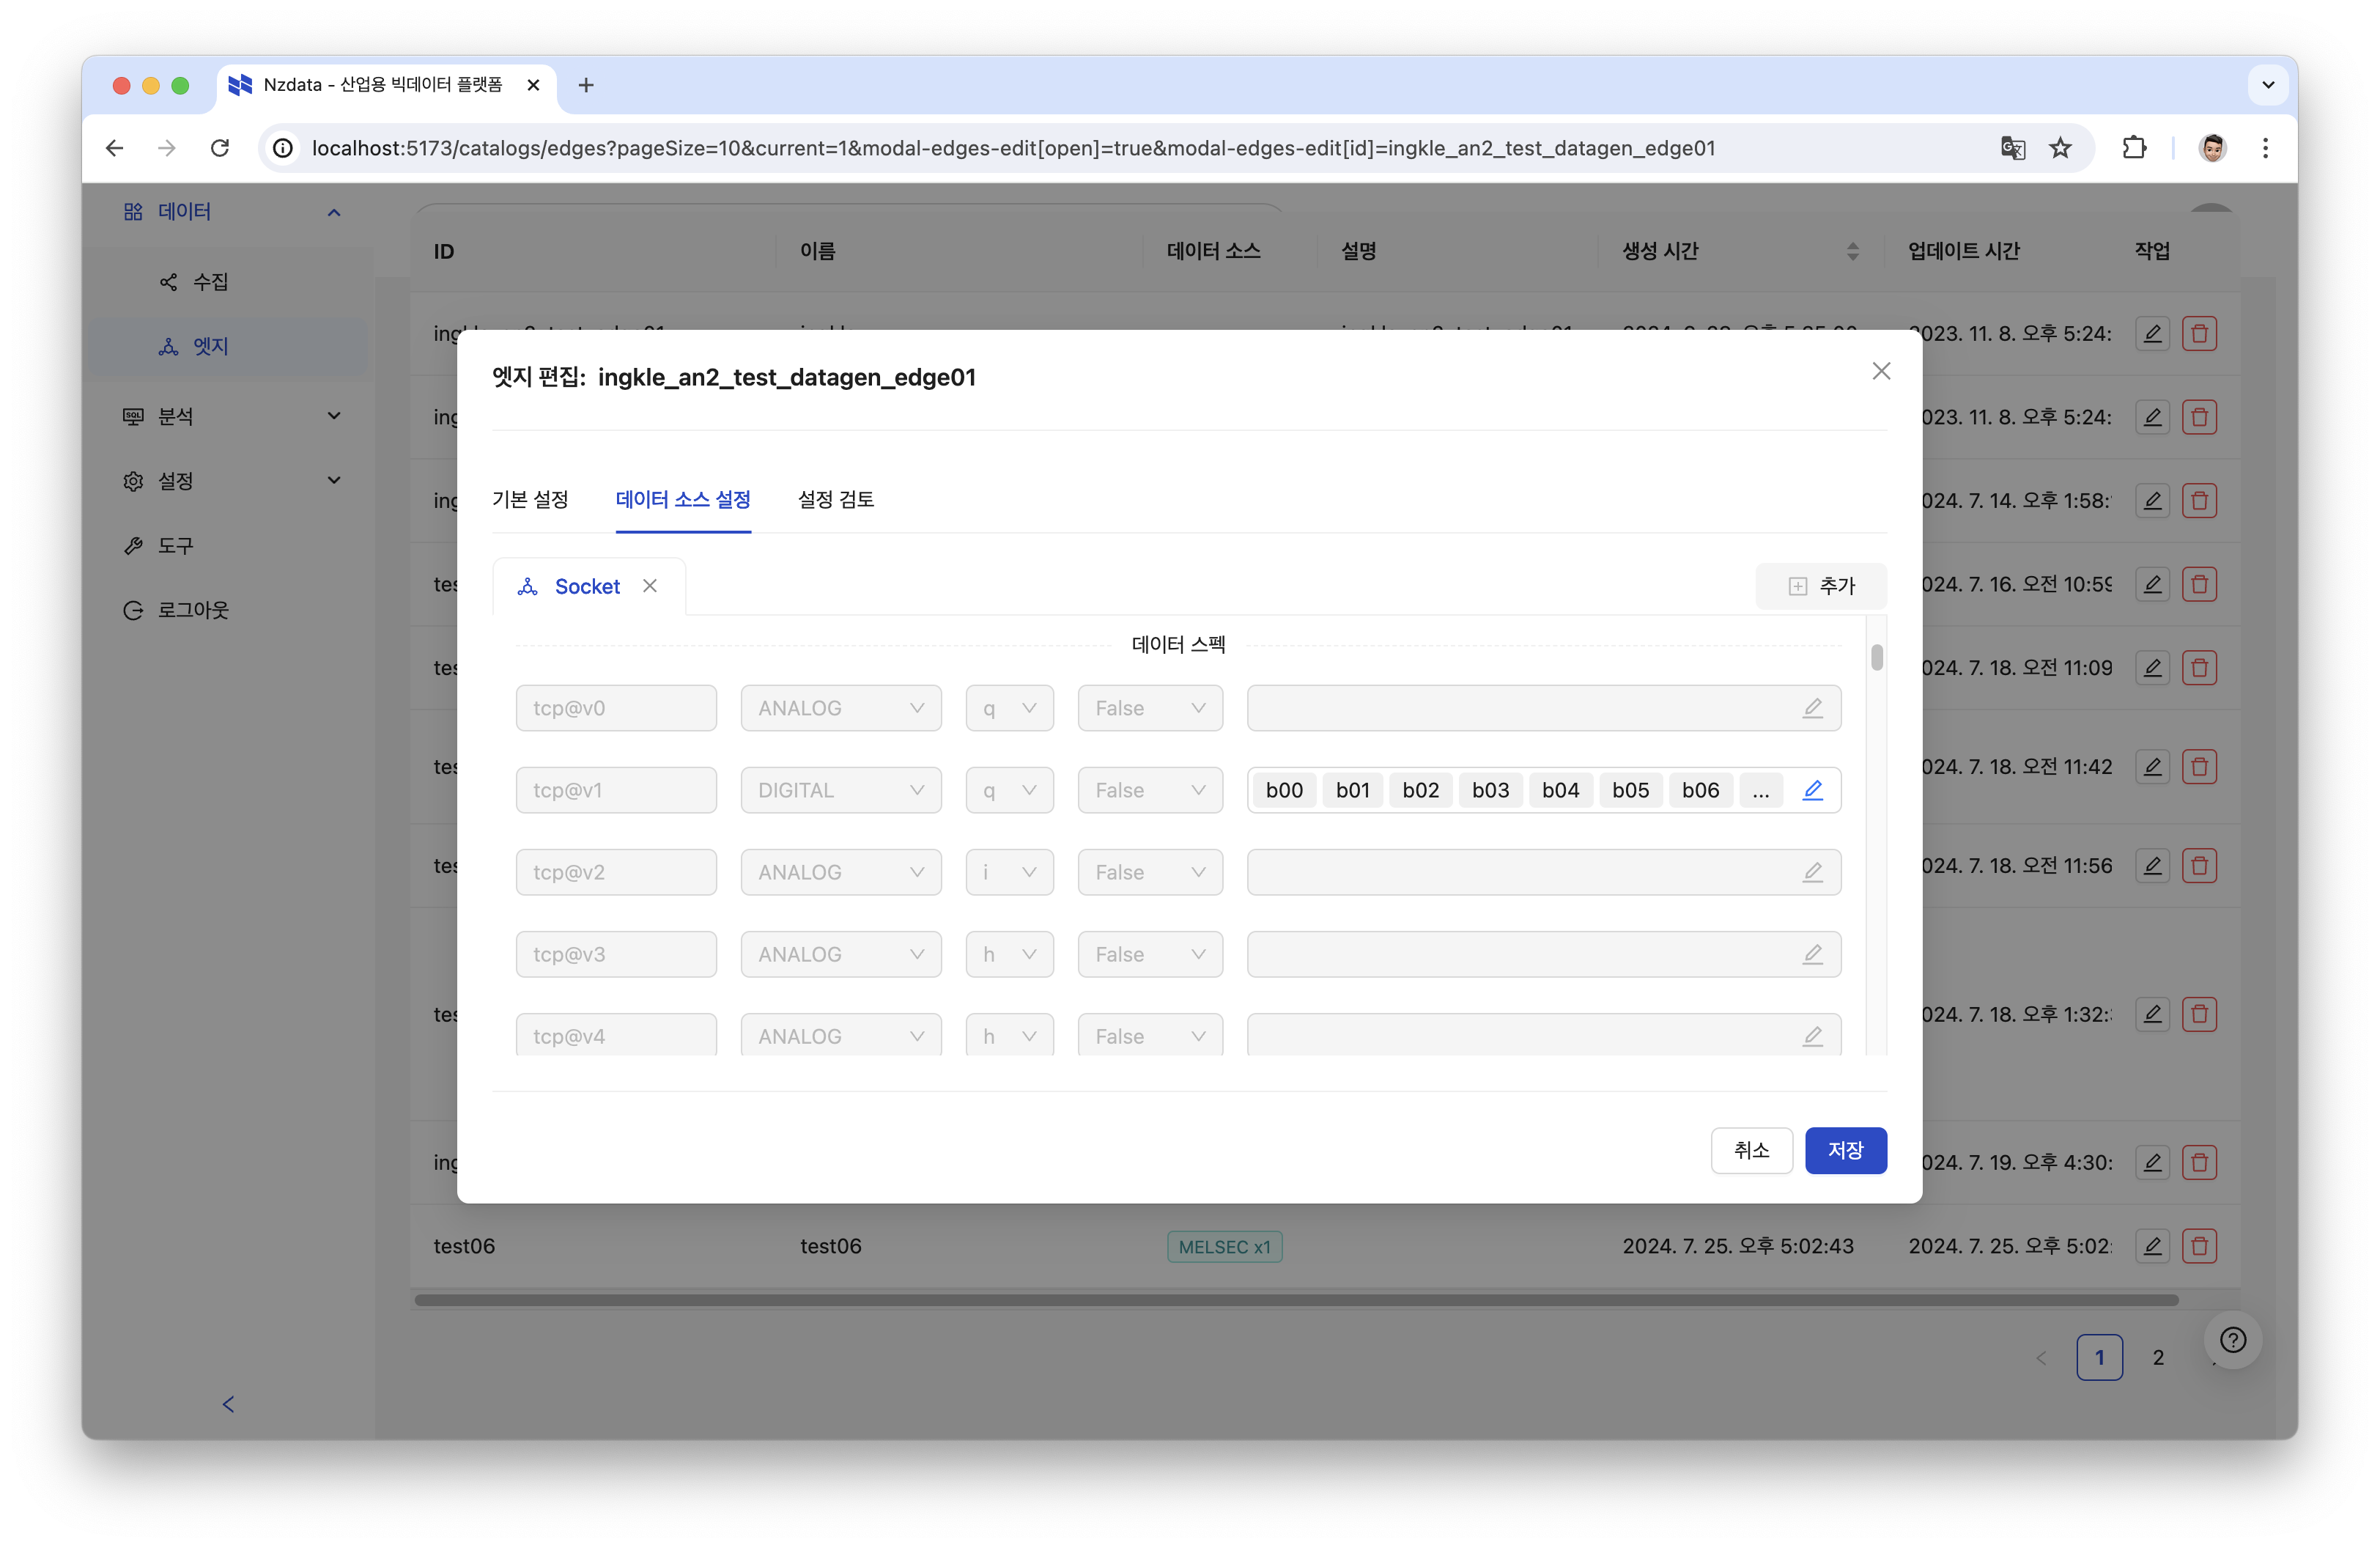
Task: Edit the test06 edge row
Action: click(2152, 1246)
